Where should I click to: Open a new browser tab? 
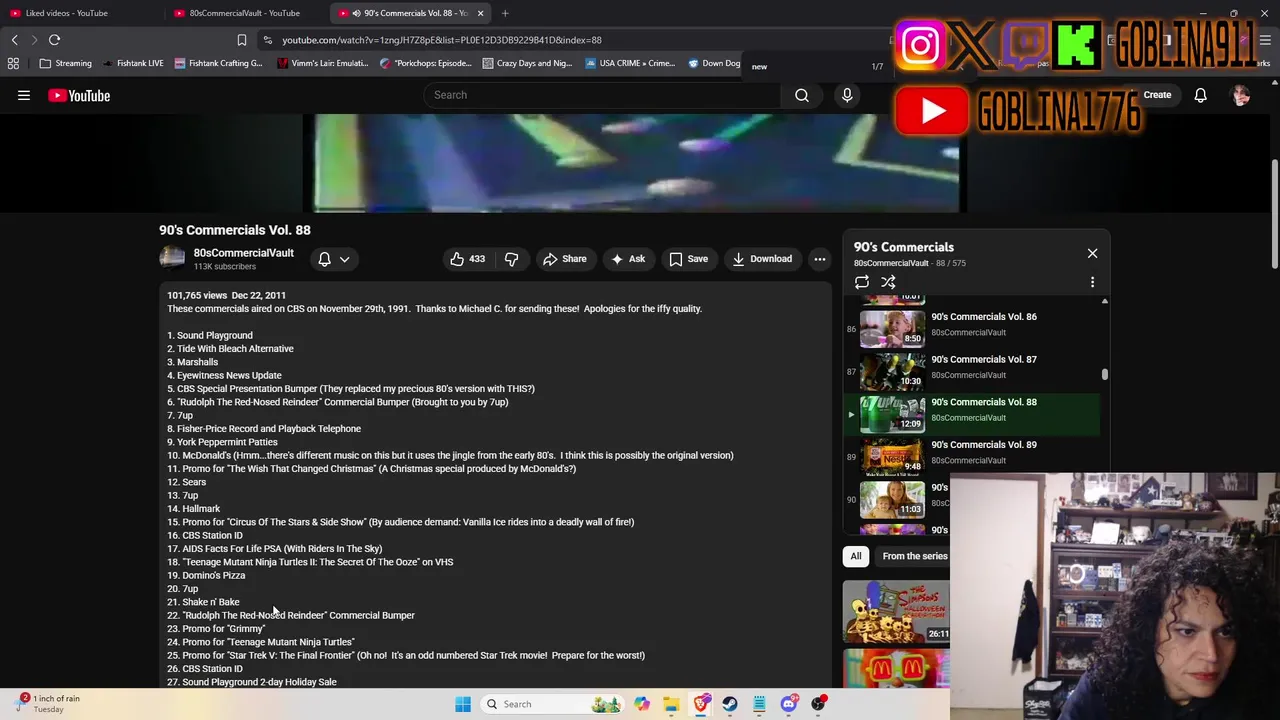(505, 13)
